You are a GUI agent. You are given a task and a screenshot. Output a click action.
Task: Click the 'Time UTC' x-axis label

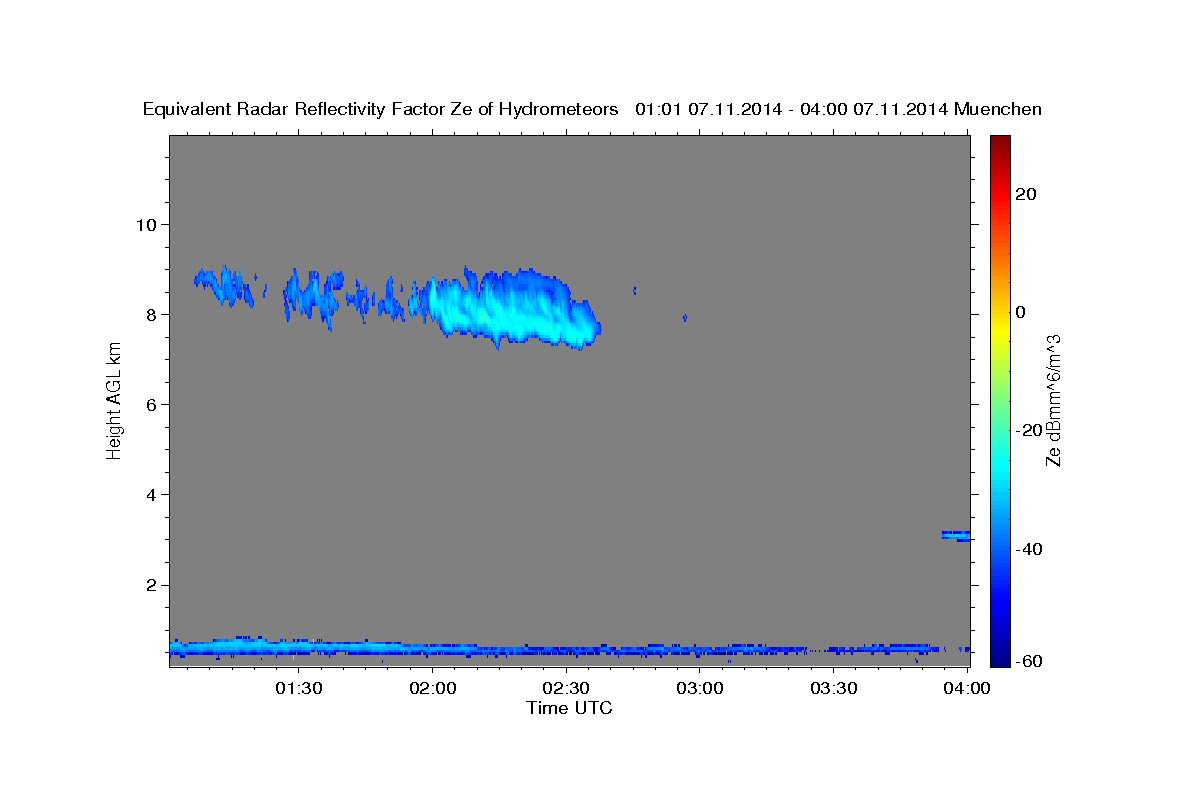point(569,708)
